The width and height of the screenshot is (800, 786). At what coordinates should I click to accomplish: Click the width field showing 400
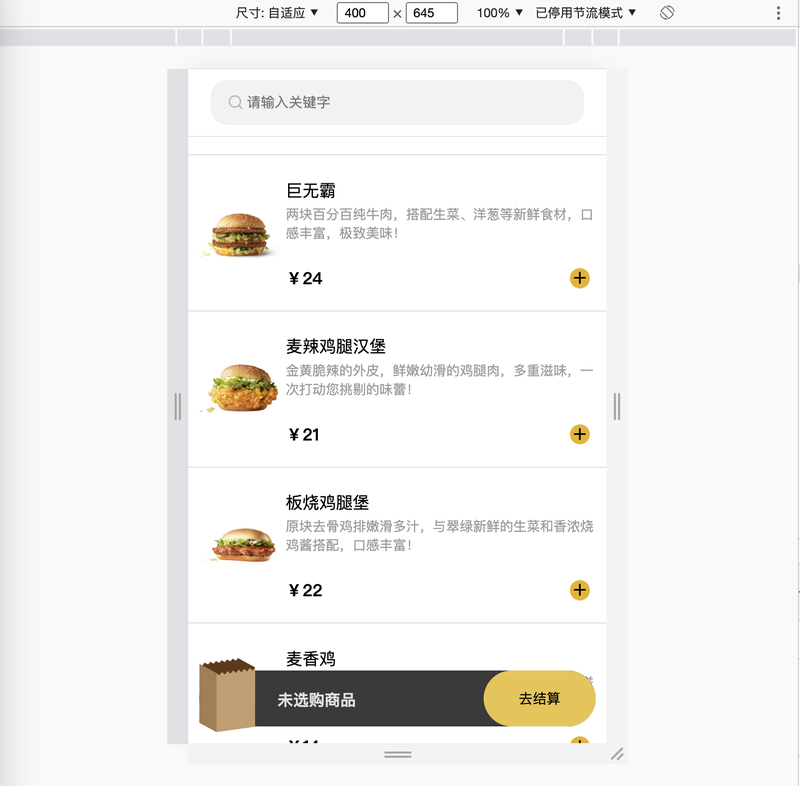[363, 13]
